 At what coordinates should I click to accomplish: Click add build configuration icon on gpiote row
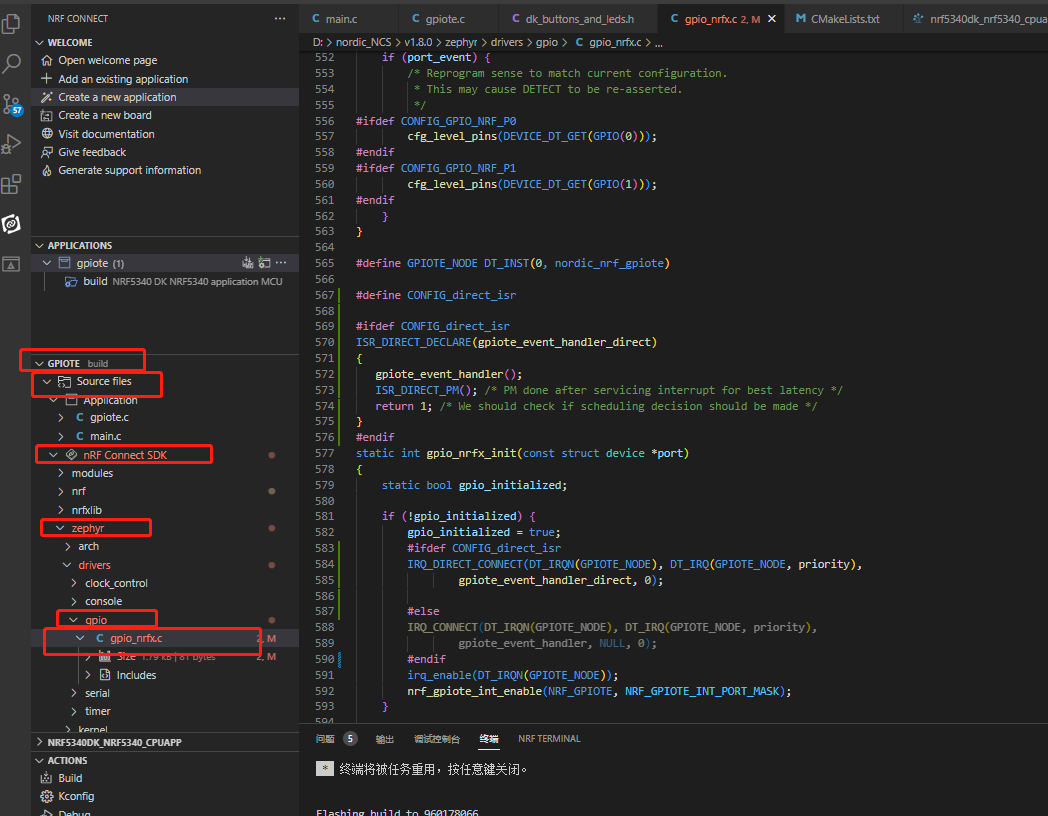pyautogui.click(x=265, y=263)
